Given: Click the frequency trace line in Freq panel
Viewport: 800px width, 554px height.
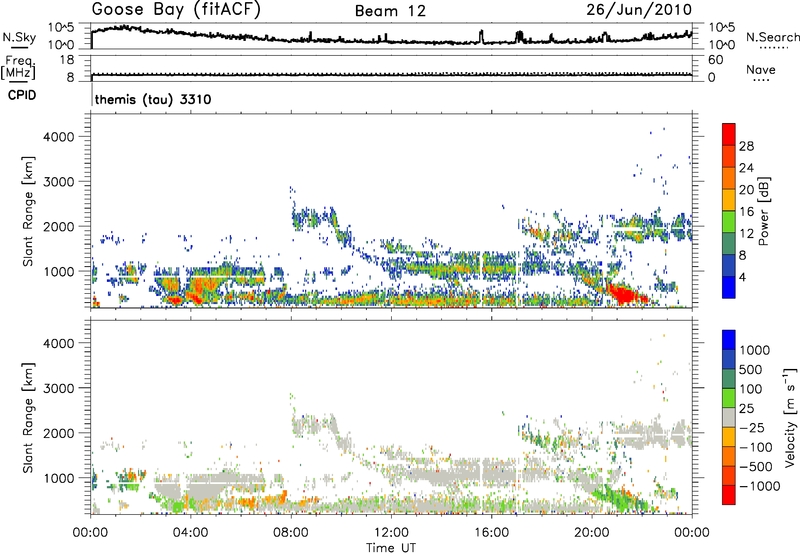Looking at the screenshot, I should [x=391, y=74].
